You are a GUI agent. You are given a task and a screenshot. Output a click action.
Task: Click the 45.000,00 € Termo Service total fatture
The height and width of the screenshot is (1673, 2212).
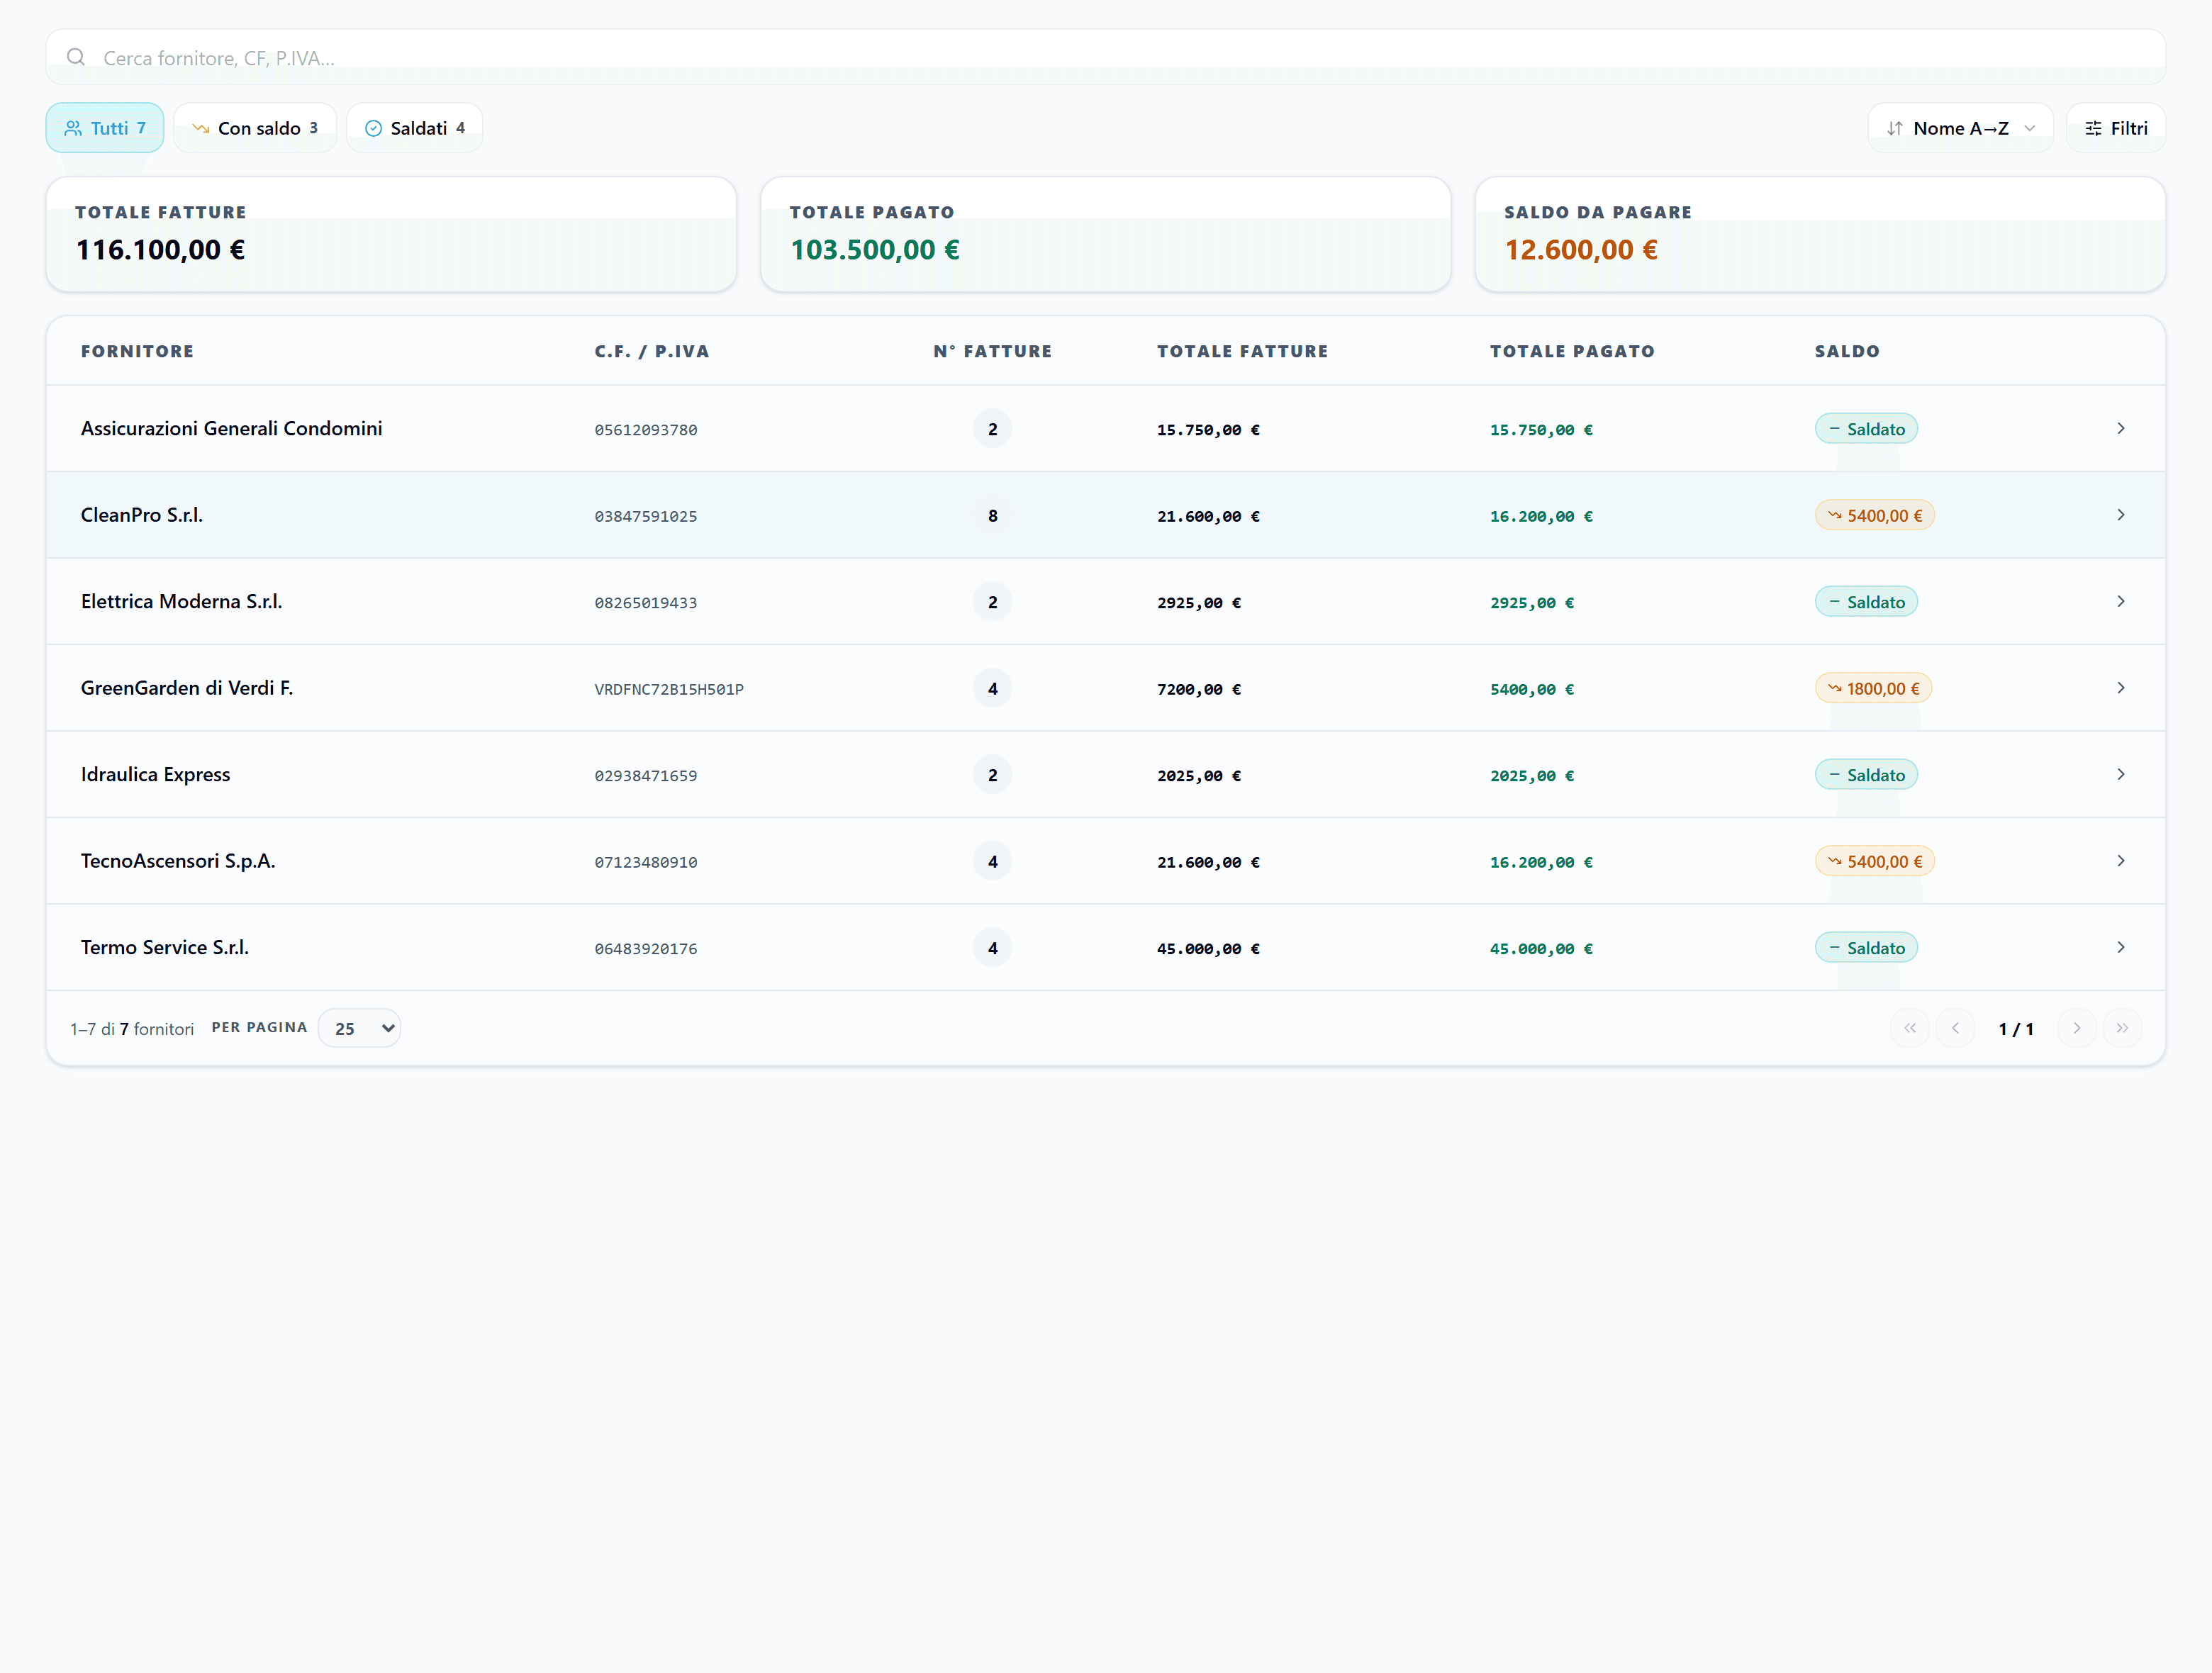click(1208, 948)
